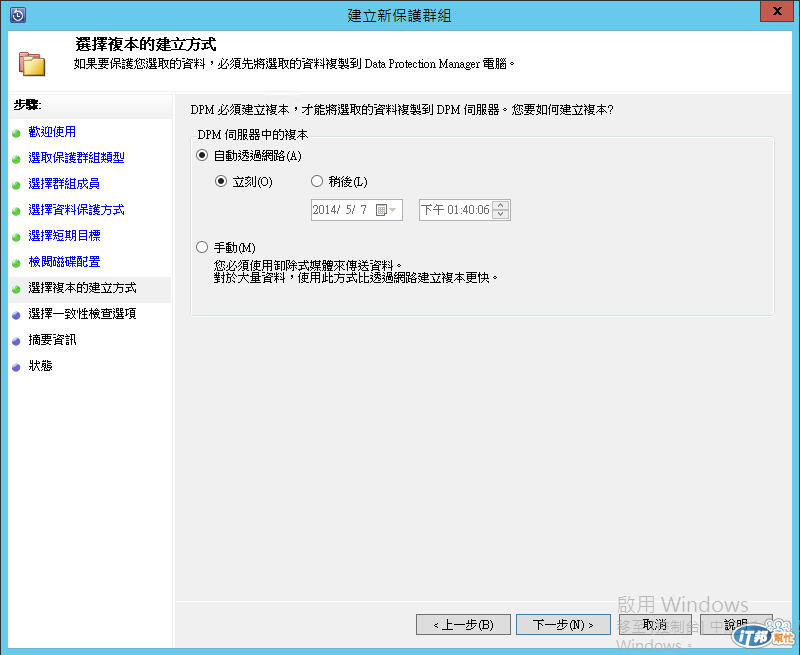Open the 檢閱磁碟配置 step
Image resolution: width=800 pixels, height=655 pixels.
click(64, 262)
